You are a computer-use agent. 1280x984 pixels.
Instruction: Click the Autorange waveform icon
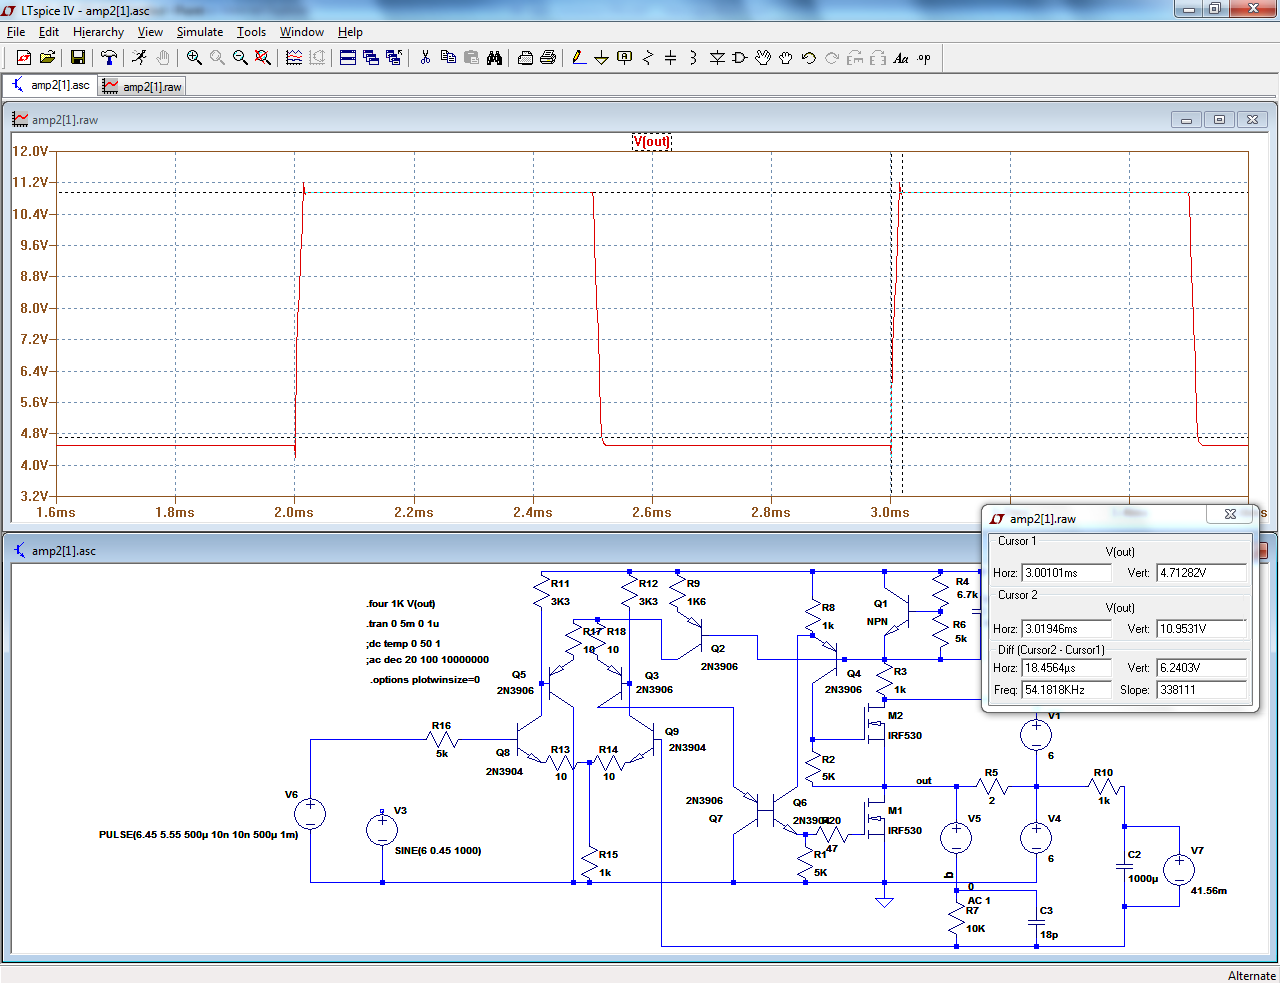[x=294, y=58]
